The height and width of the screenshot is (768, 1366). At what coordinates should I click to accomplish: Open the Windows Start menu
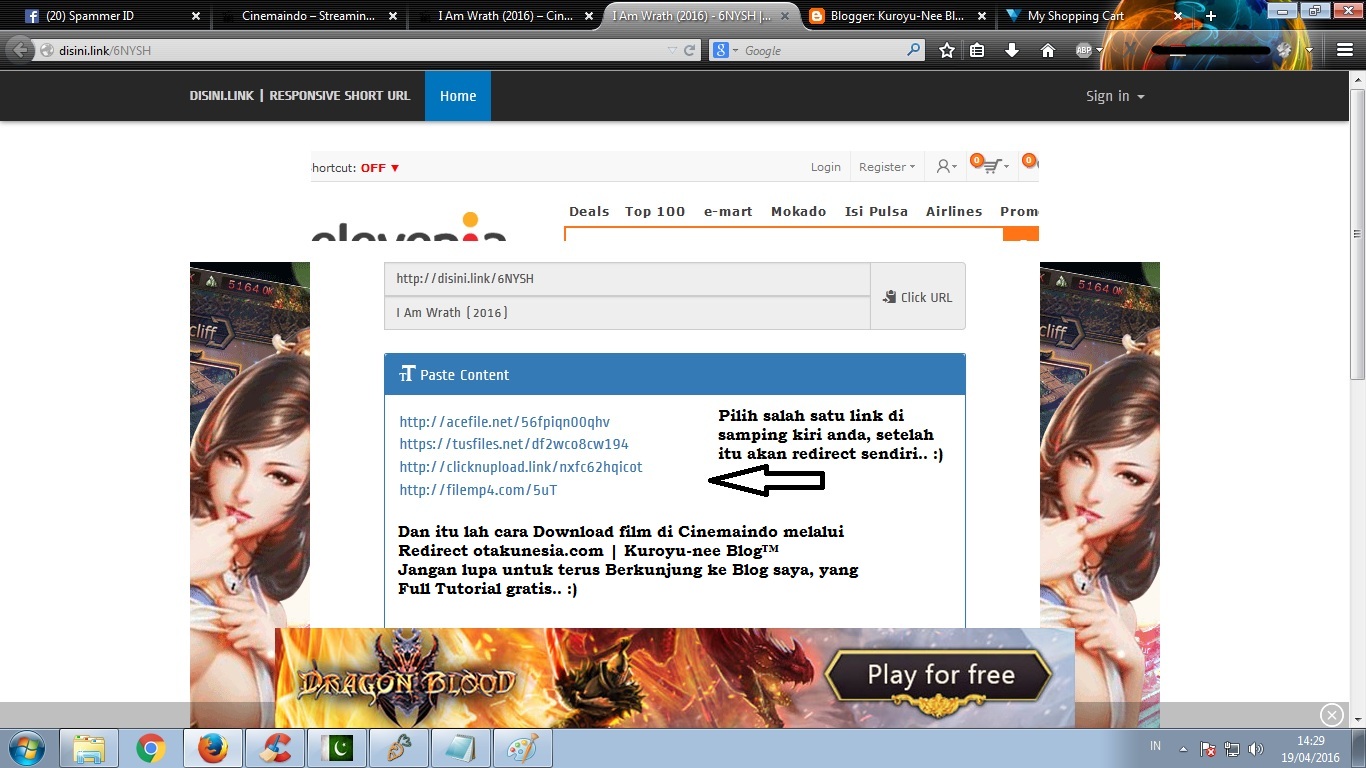click(x=27, y=748)
